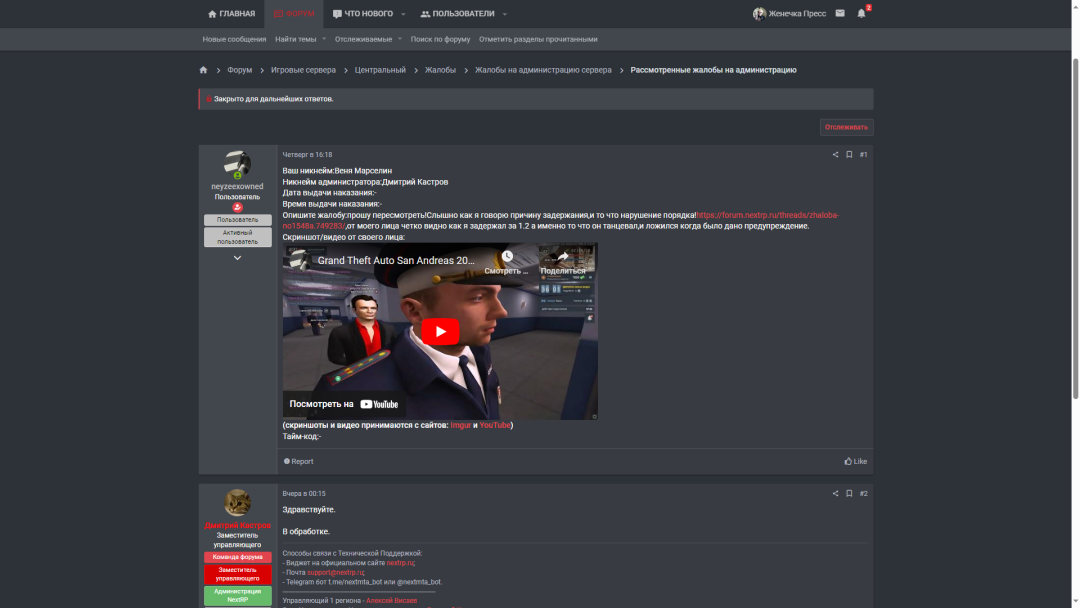Open the Дмитрий Кастров profile name

pyautogui.click(x=237, y=525)
